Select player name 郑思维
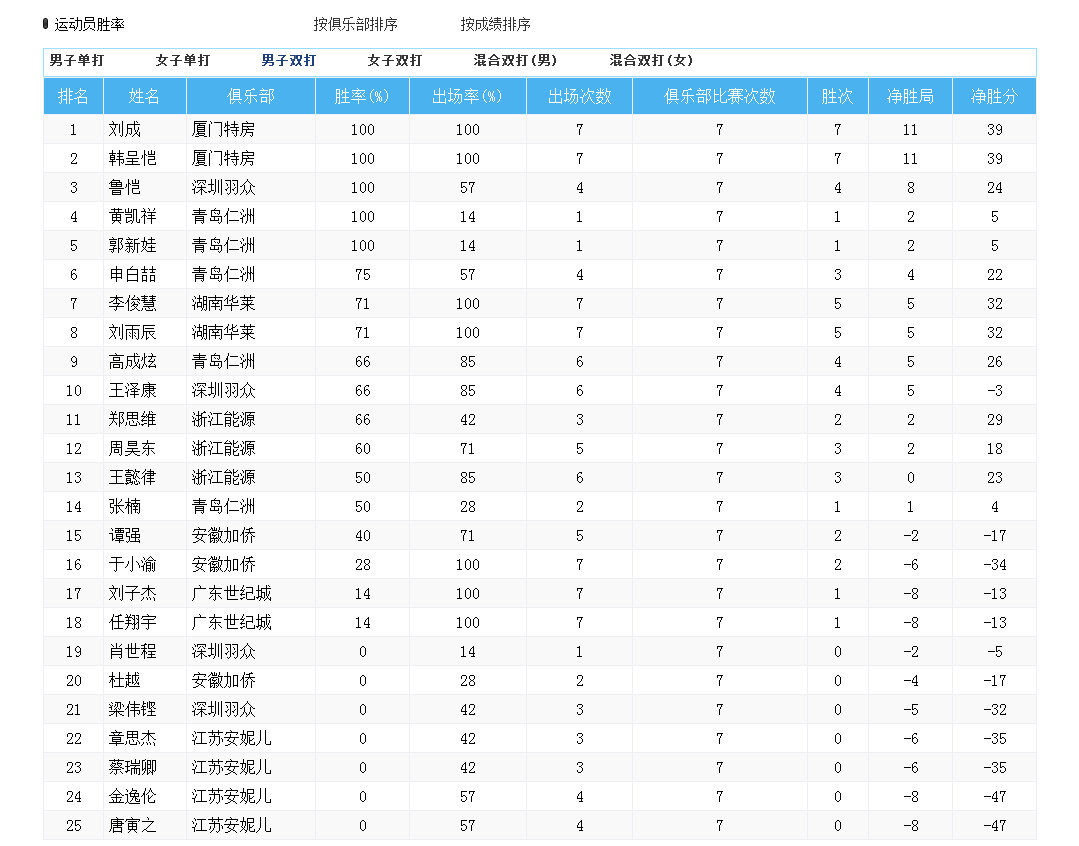 132,419
